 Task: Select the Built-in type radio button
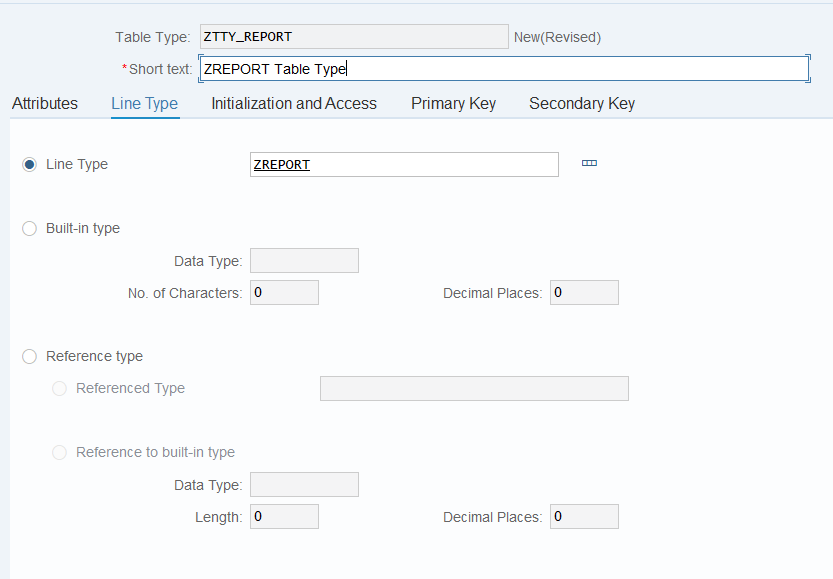click(x=29, y=228)
